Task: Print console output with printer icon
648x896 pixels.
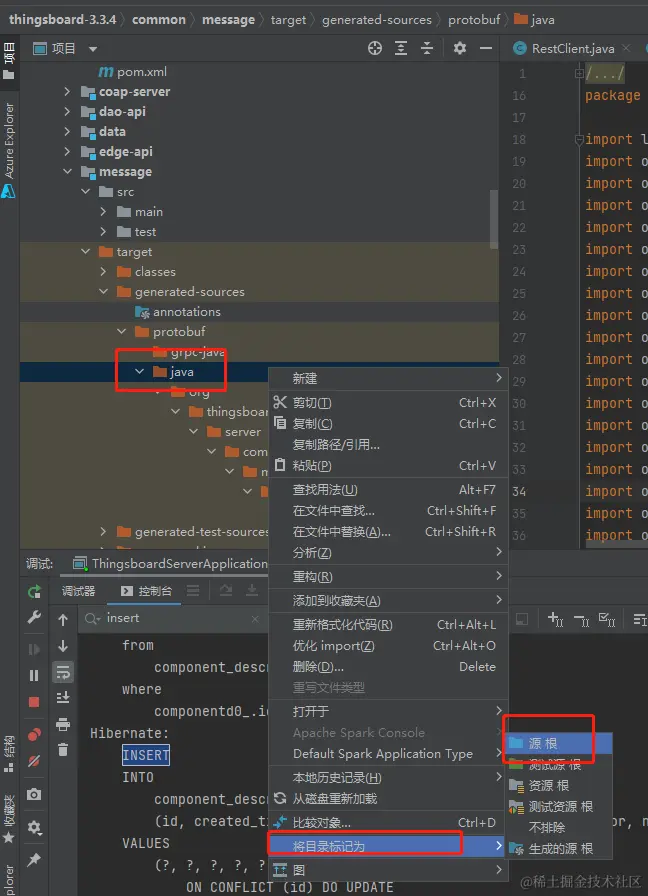Action: 63,725
